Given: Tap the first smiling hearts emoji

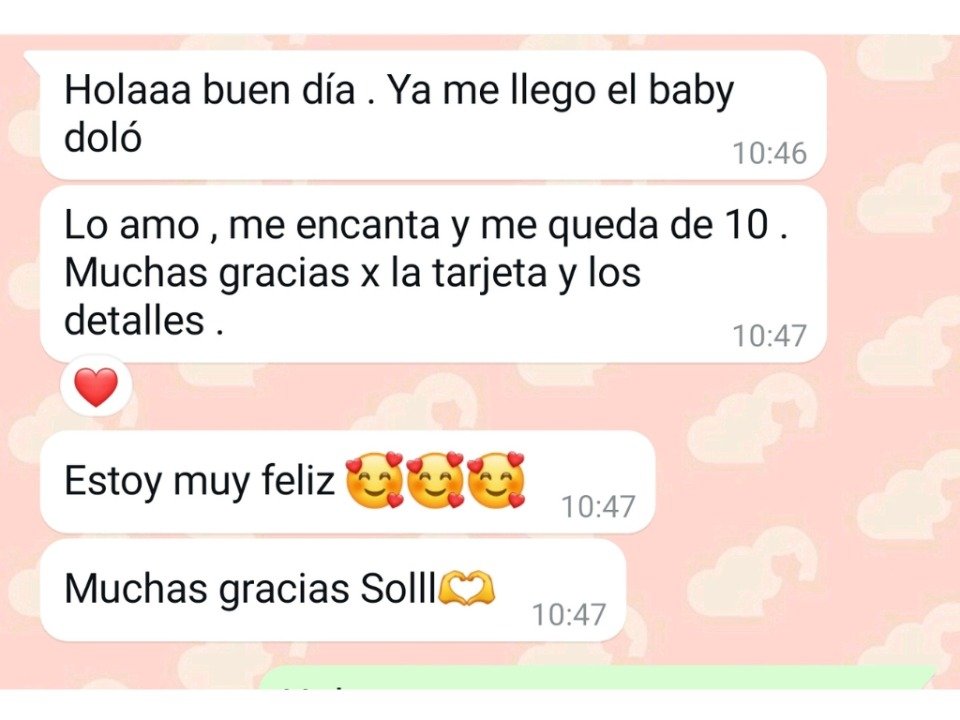Looking at the screenshot, I should click(375, 481).
